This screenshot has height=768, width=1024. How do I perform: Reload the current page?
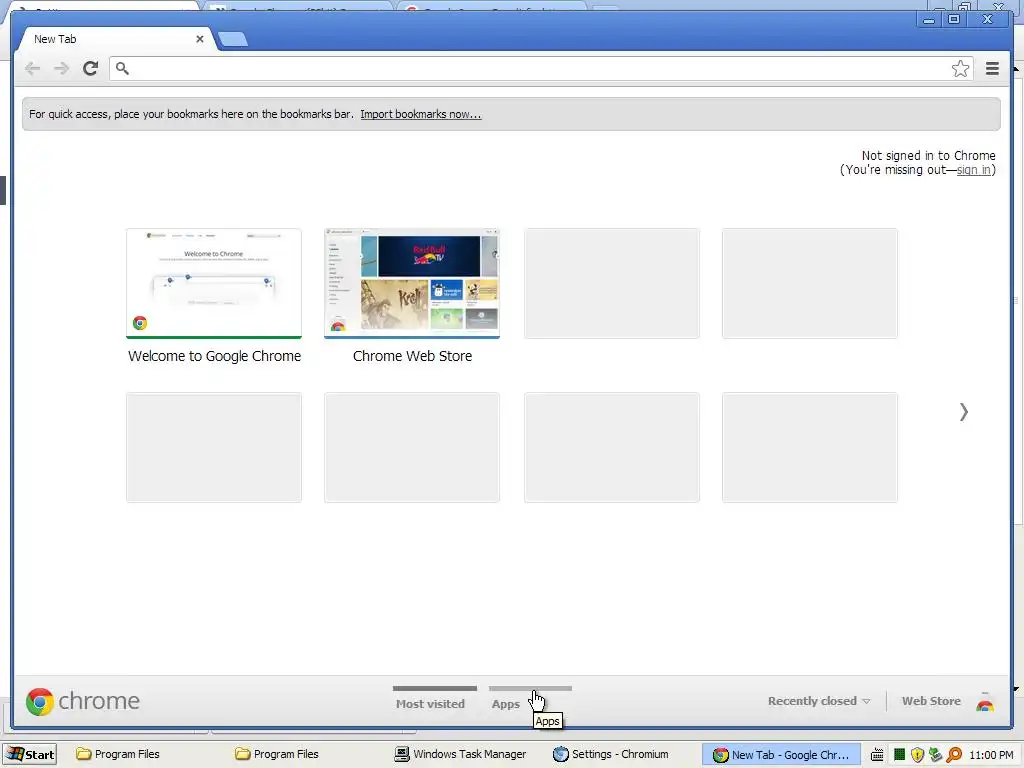pos(91,69)
